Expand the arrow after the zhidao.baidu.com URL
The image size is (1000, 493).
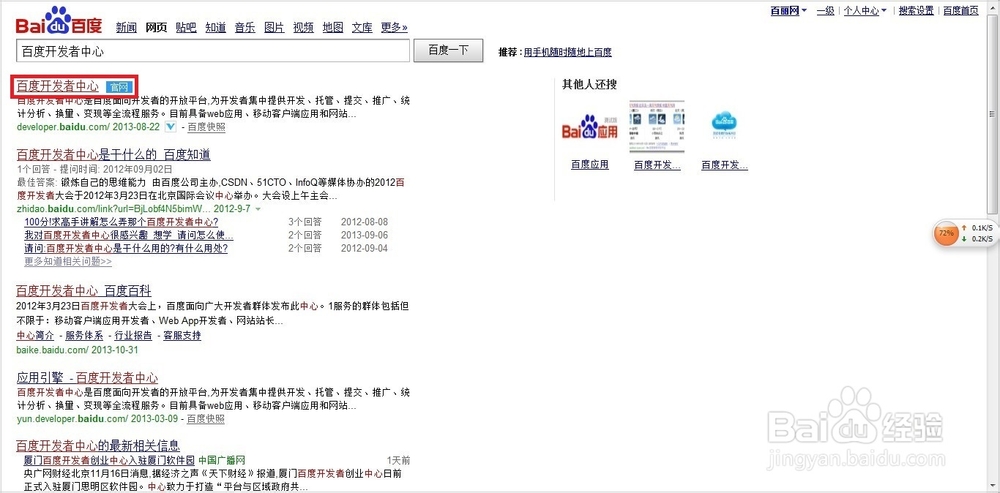click(x=258, y=209)
